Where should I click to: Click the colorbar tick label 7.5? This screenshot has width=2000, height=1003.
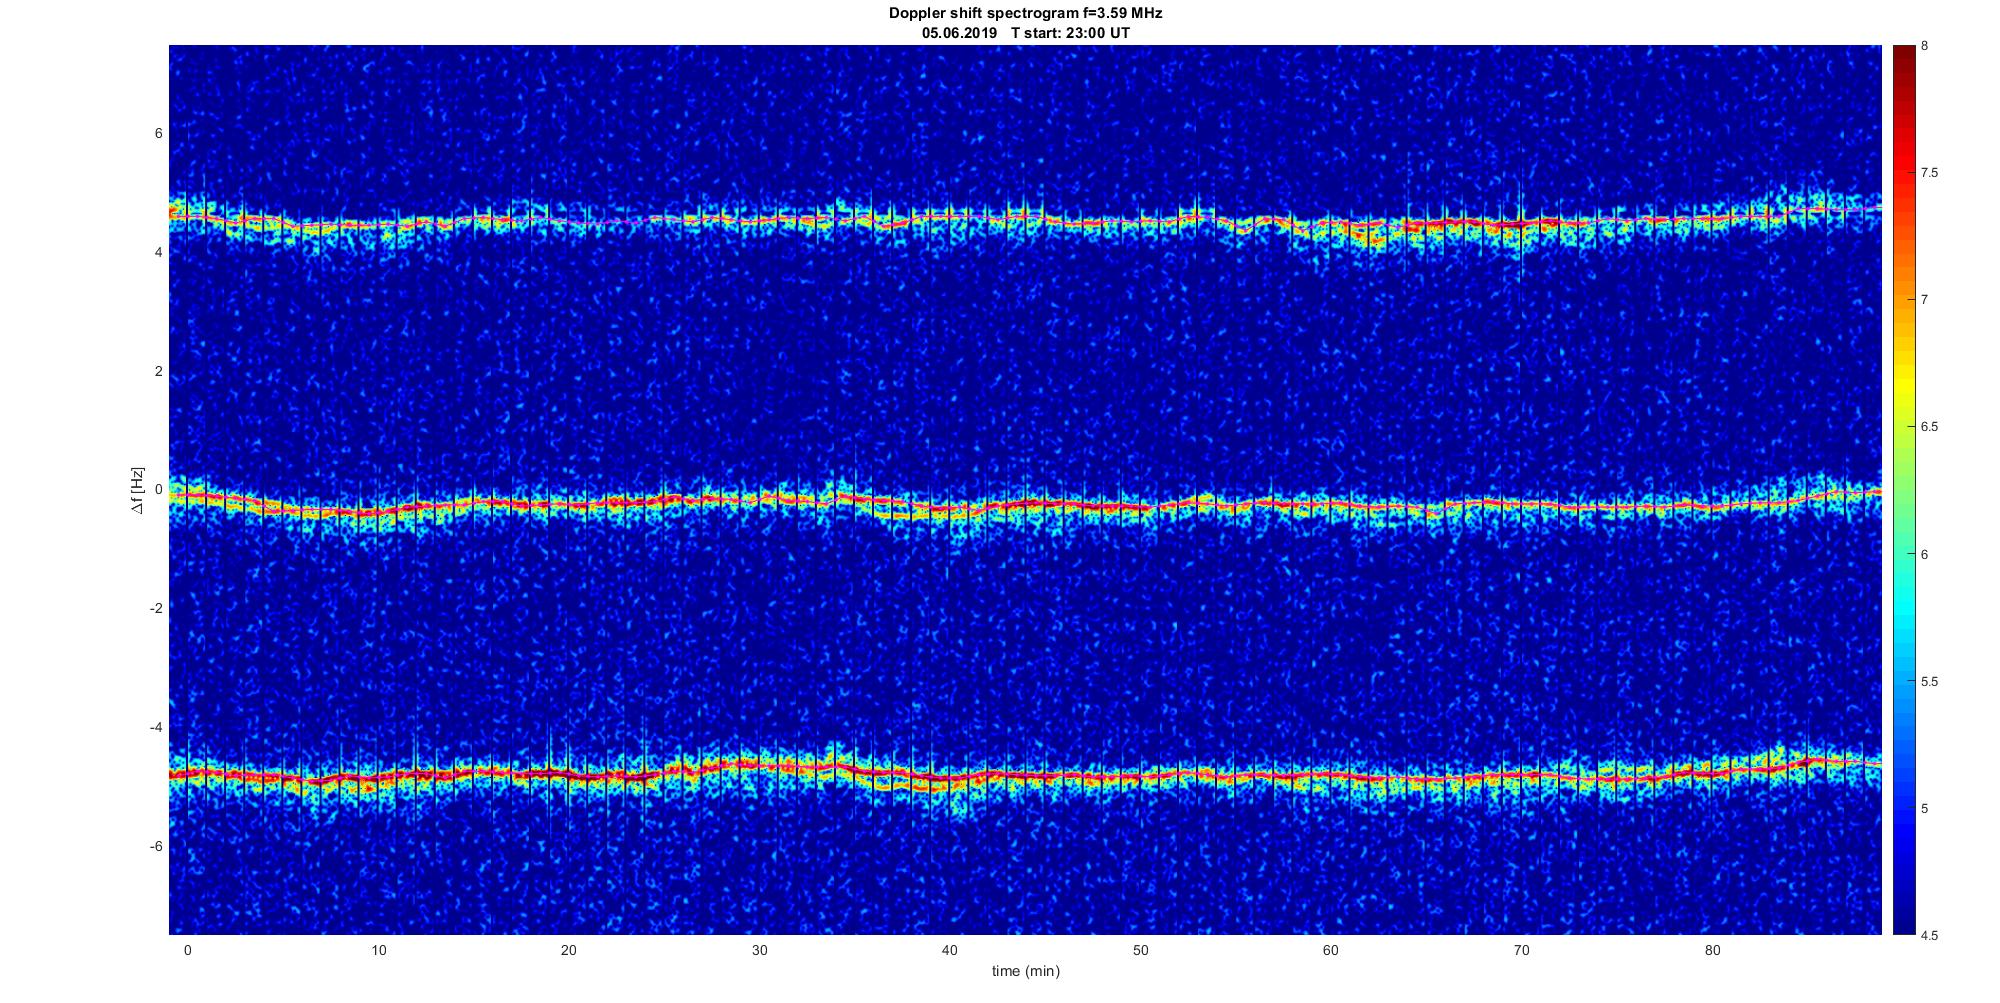coord(1930,173)
